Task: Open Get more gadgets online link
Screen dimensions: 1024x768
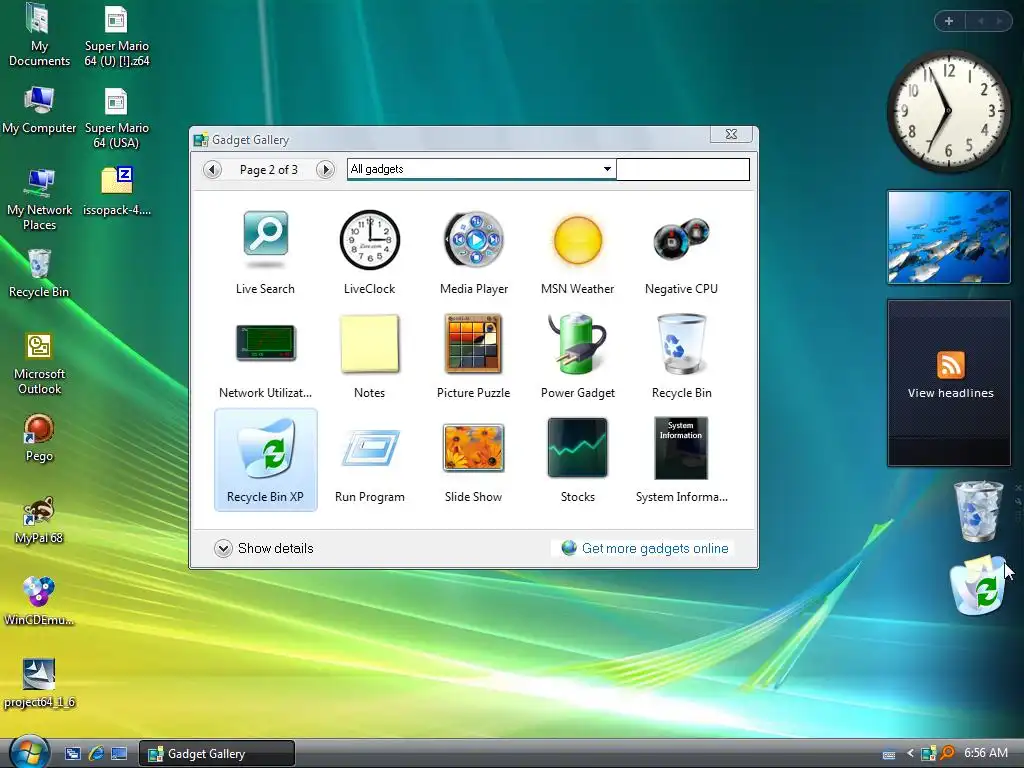Action: pos(645,549)
